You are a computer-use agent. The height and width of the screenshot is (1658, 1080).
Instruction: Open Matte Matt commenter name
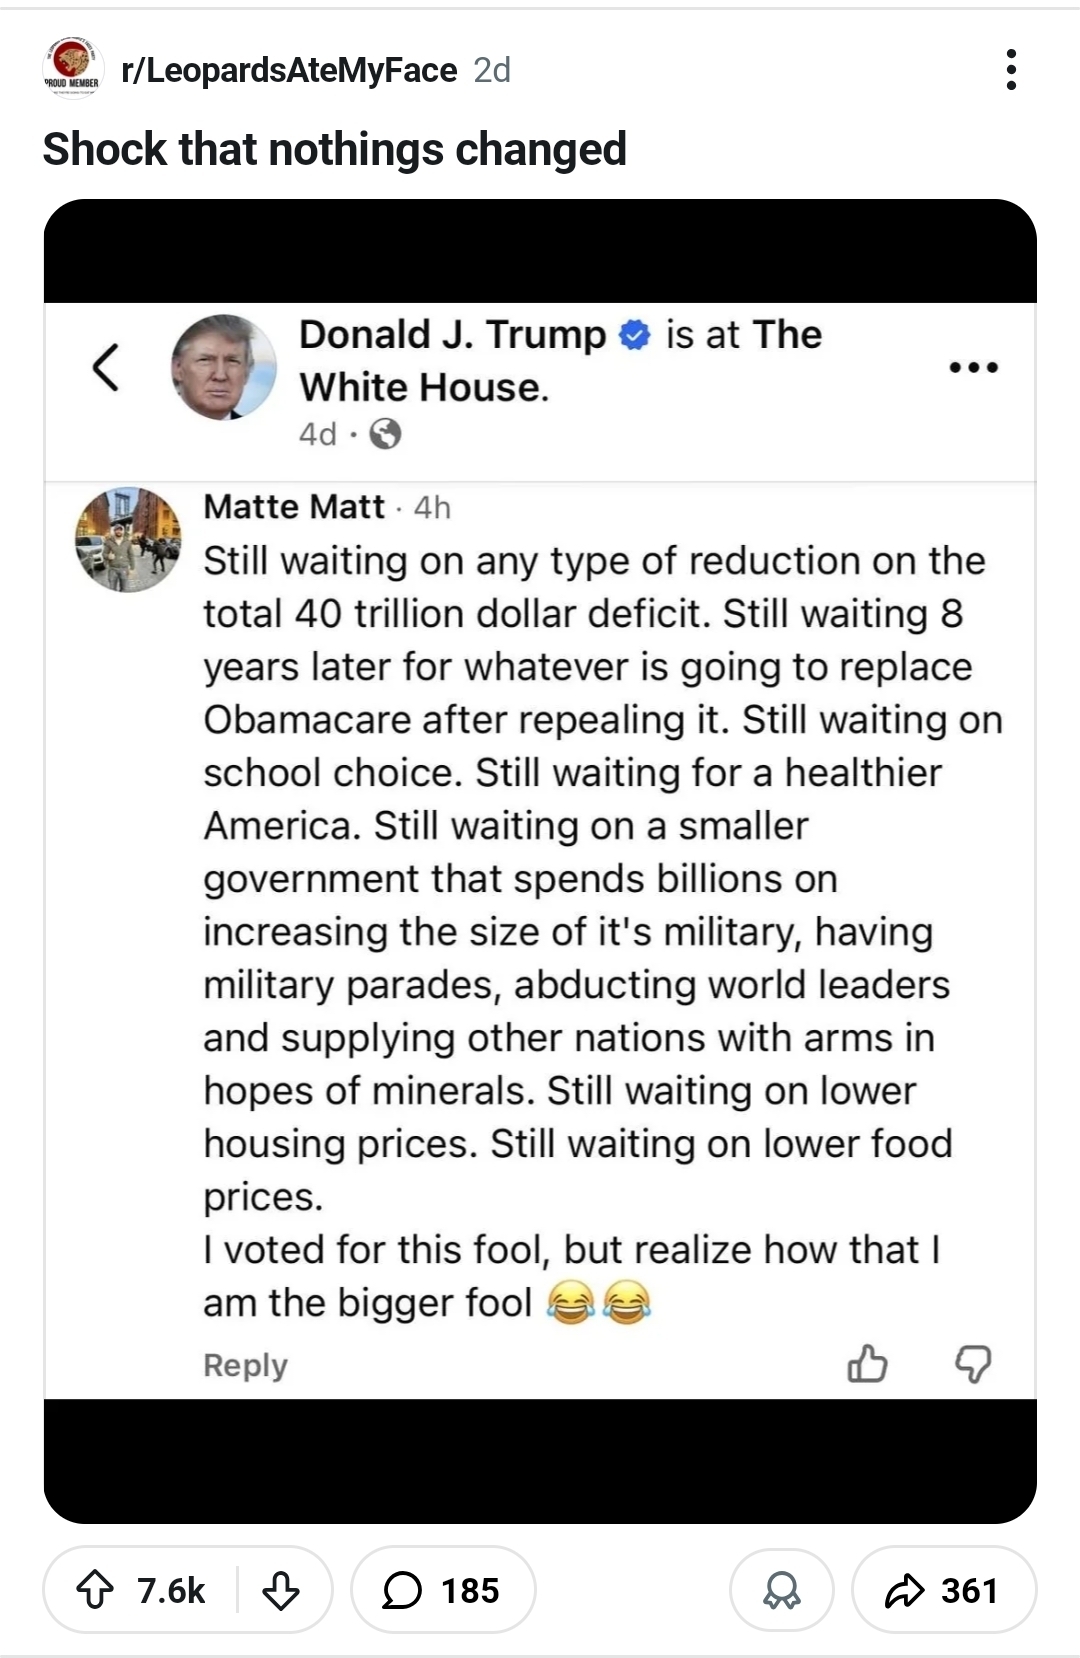293,507
